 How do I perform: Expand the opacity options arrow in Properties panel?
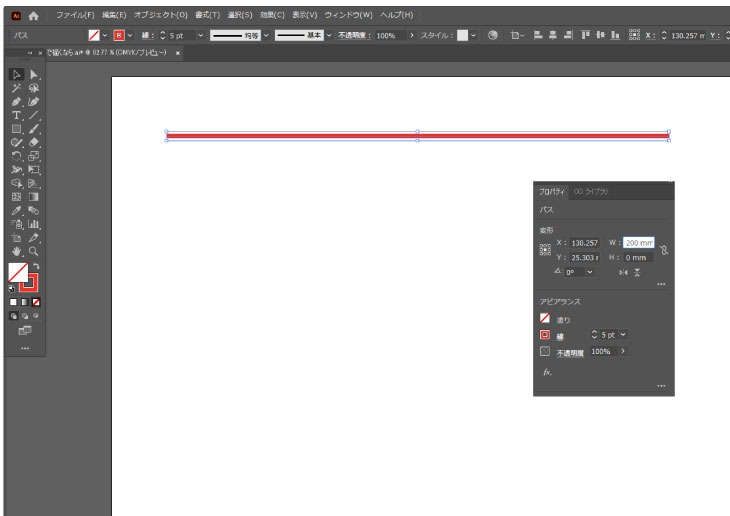tap(623, 352)
